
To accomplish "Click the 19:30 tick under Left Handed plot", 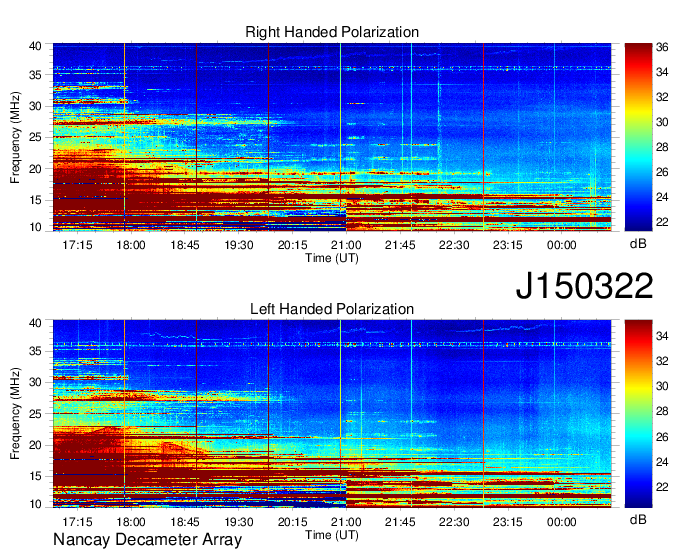I will tap(239, 522).
